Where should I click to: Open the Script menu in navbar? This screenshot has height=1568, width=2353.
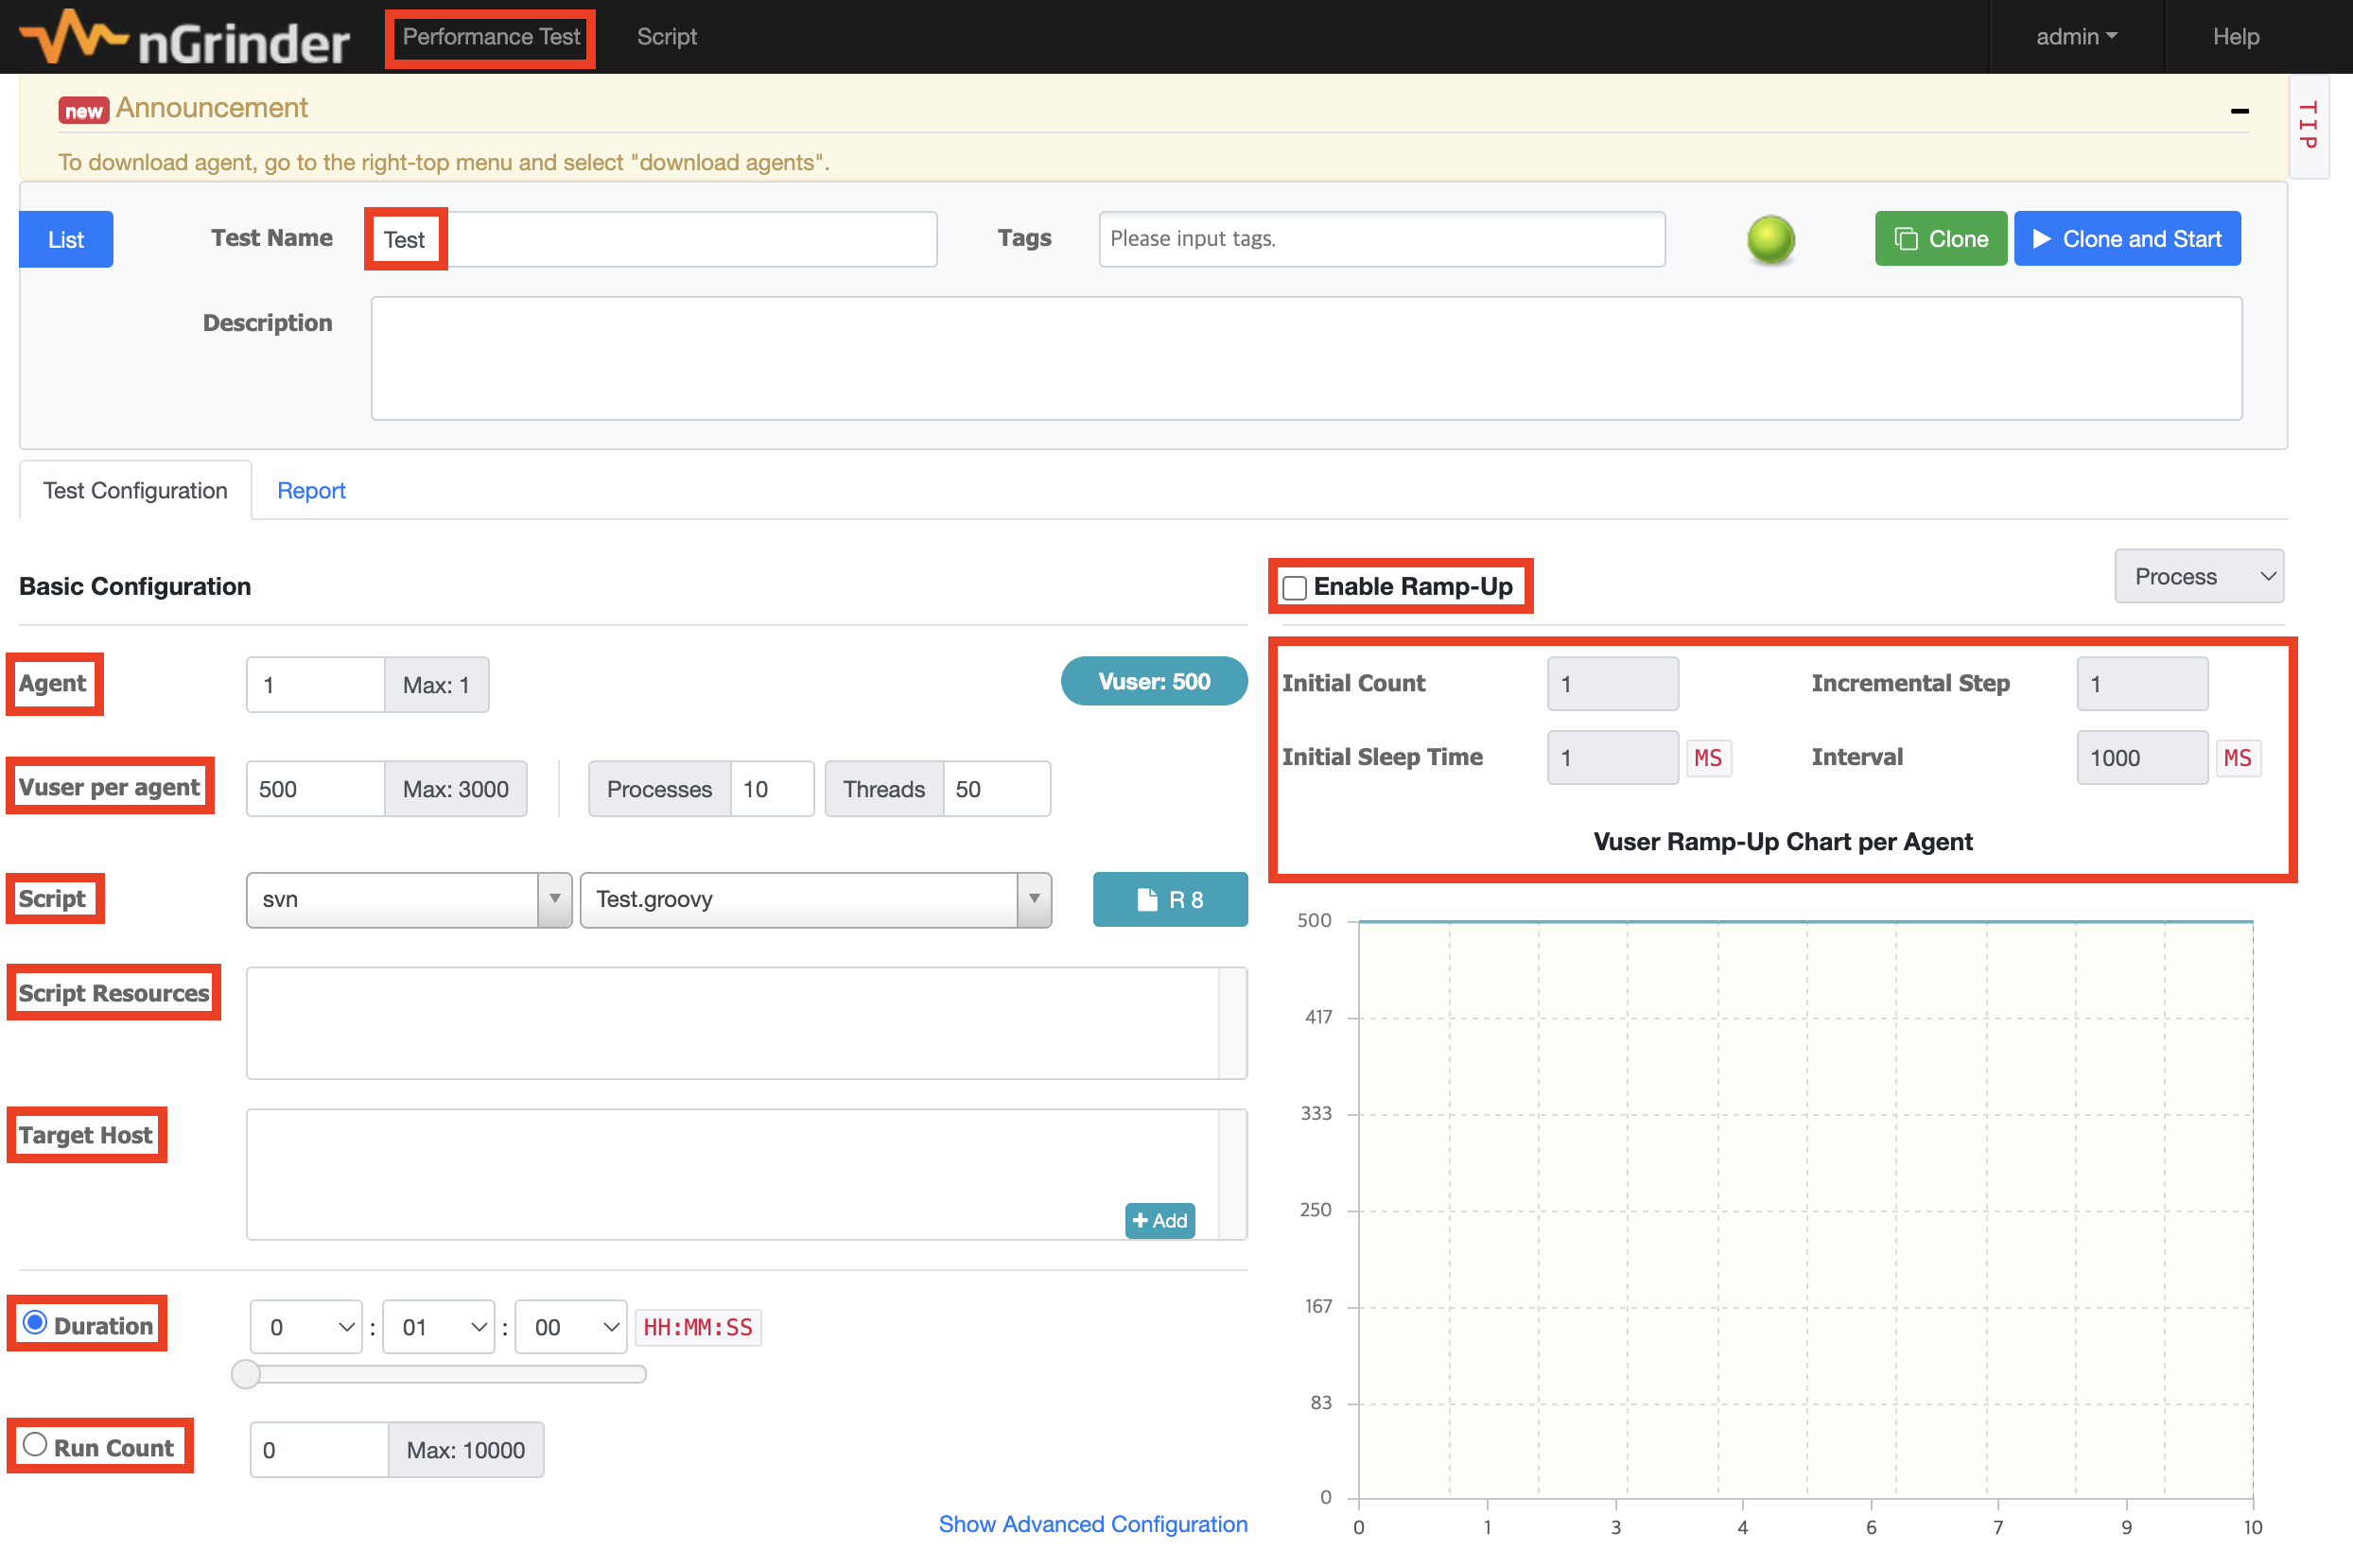[666, 37]
